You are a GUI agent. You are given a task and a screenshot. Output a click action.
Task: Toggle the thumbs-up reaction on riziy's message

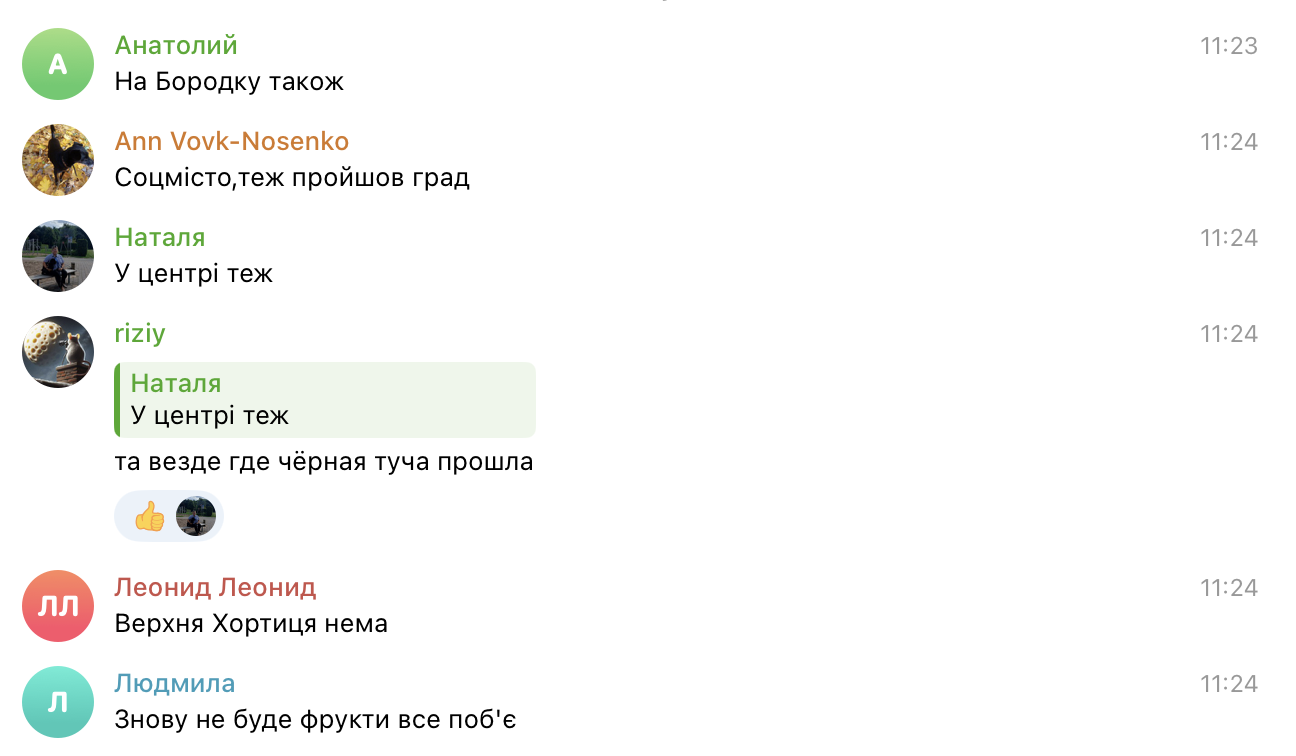pyautogui.click(x=150, y=517)
